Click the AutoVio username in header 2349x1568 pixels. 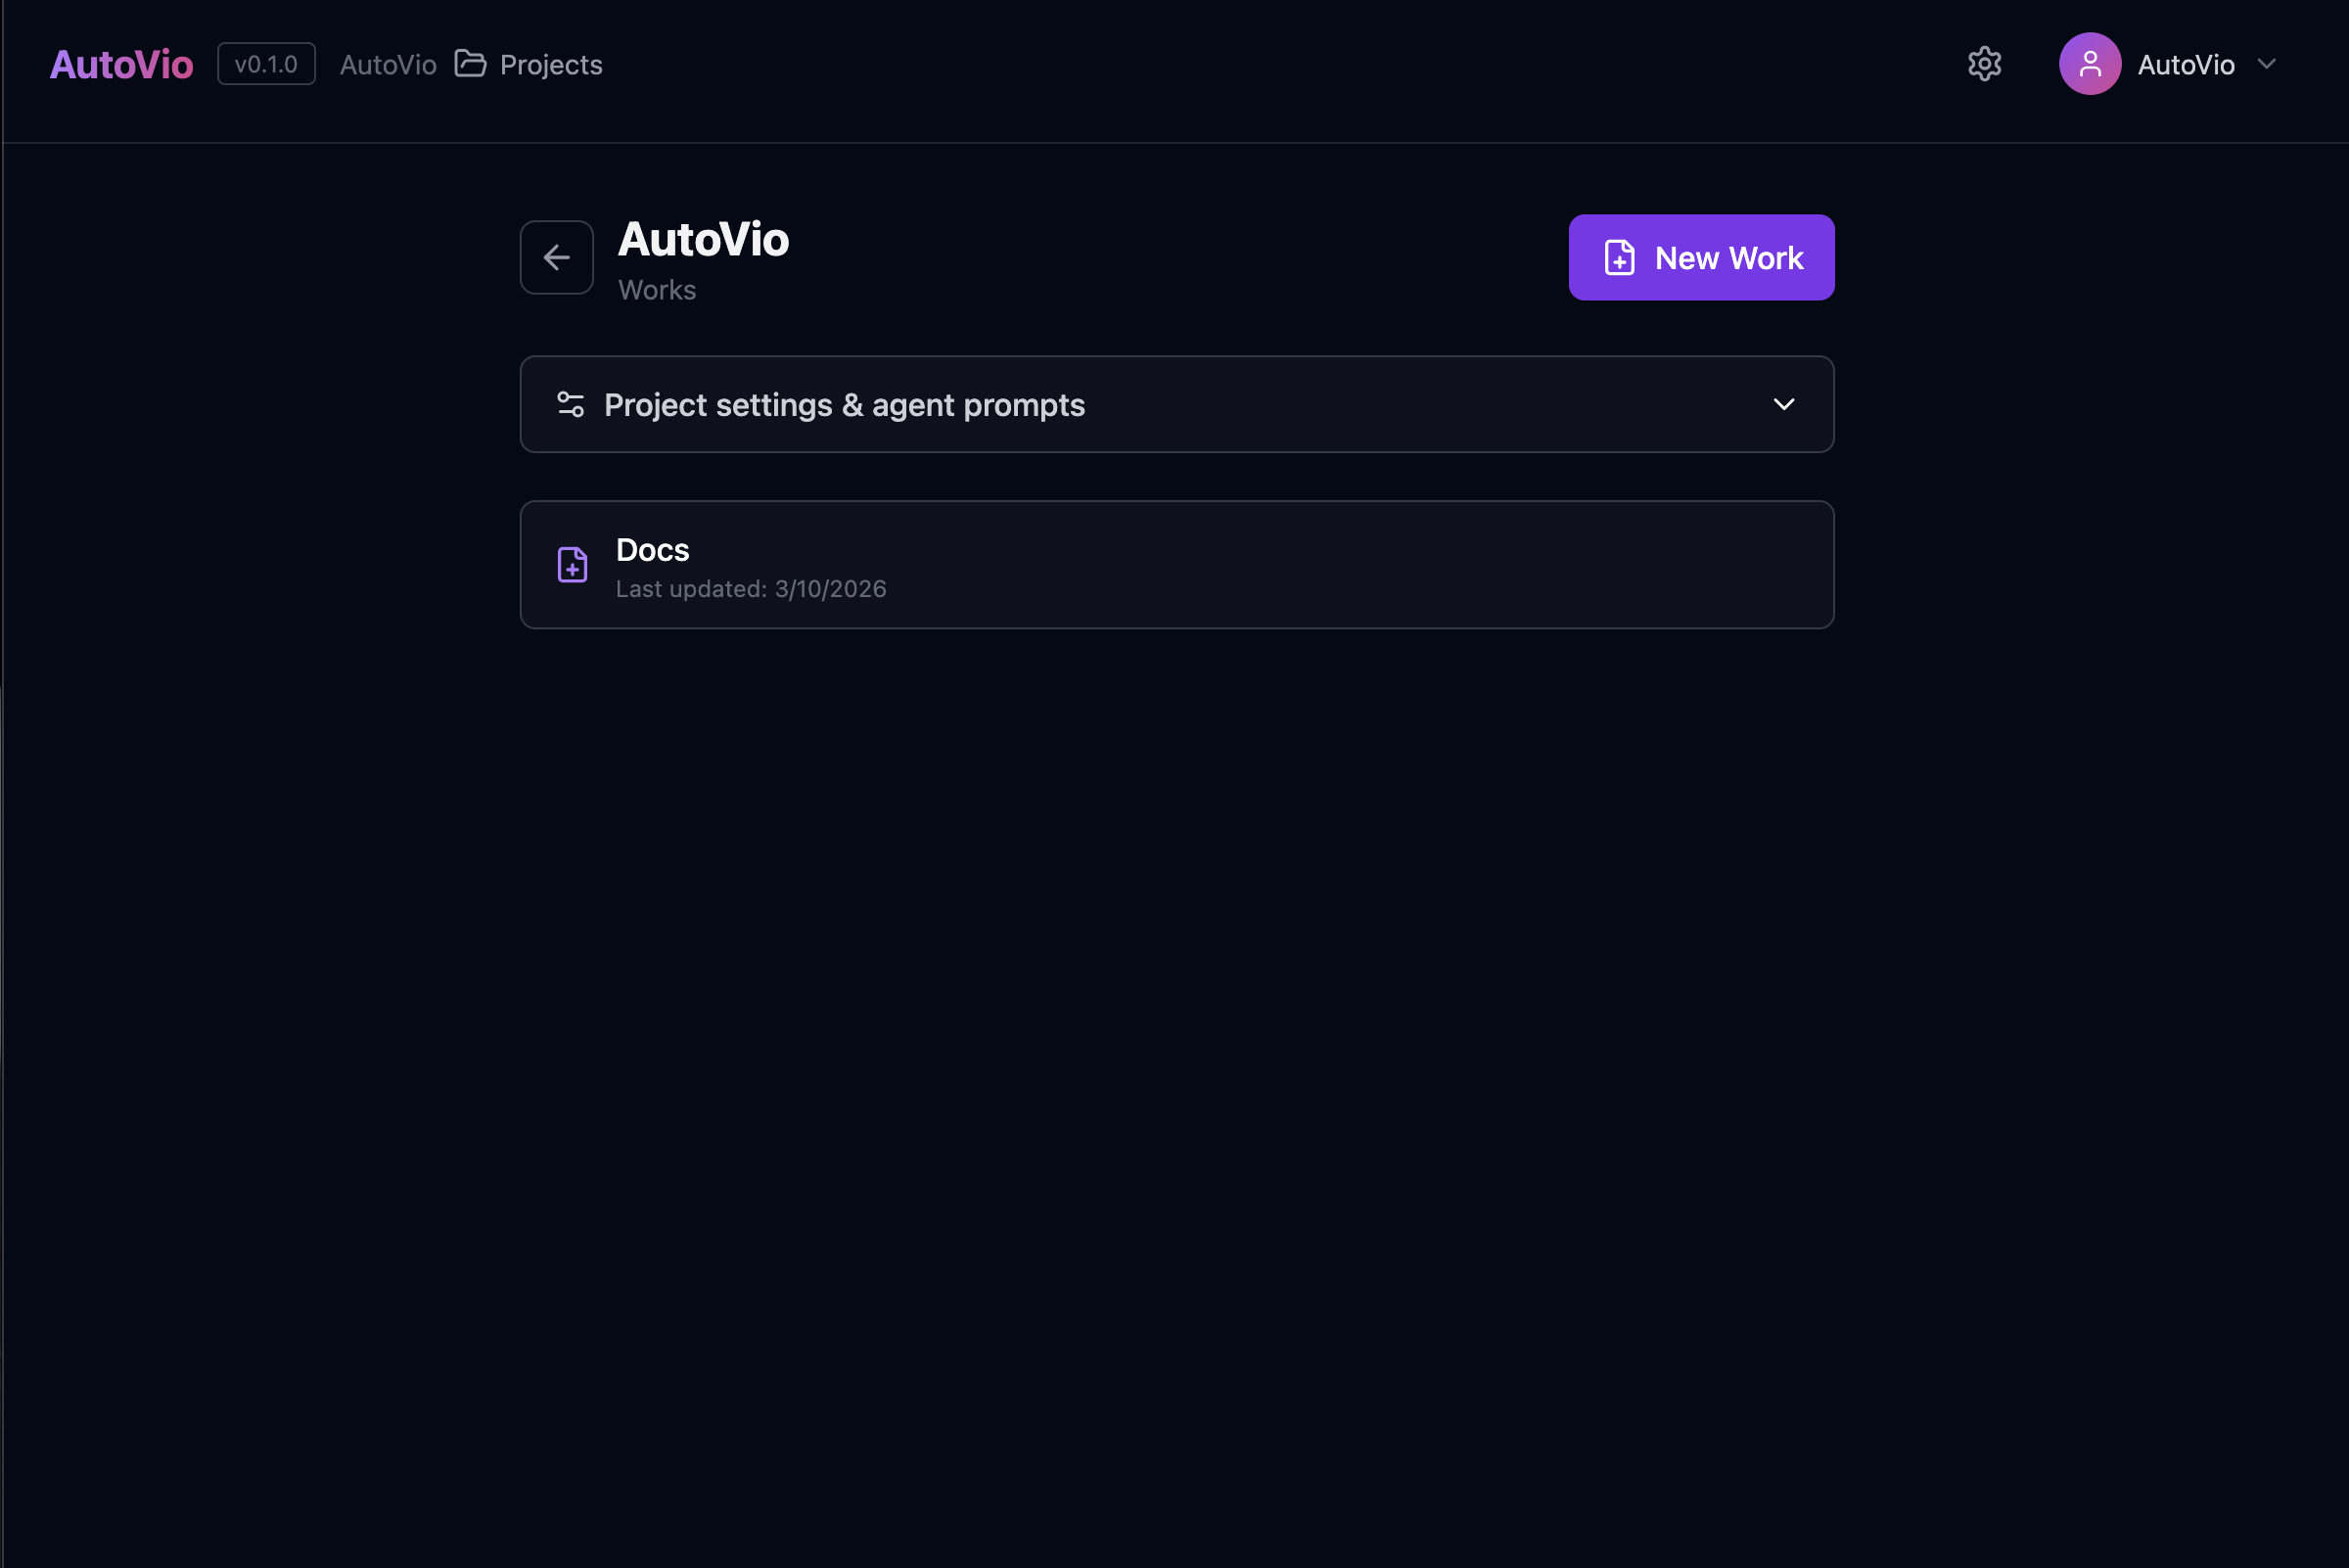click(2185, 65)
